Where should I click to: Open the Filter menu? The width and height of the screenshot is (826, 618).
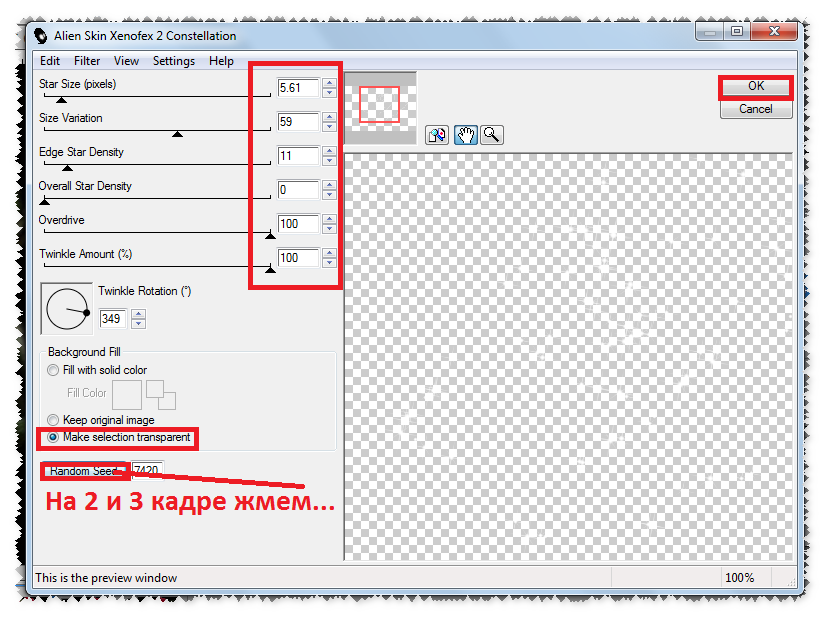(87, 61)
